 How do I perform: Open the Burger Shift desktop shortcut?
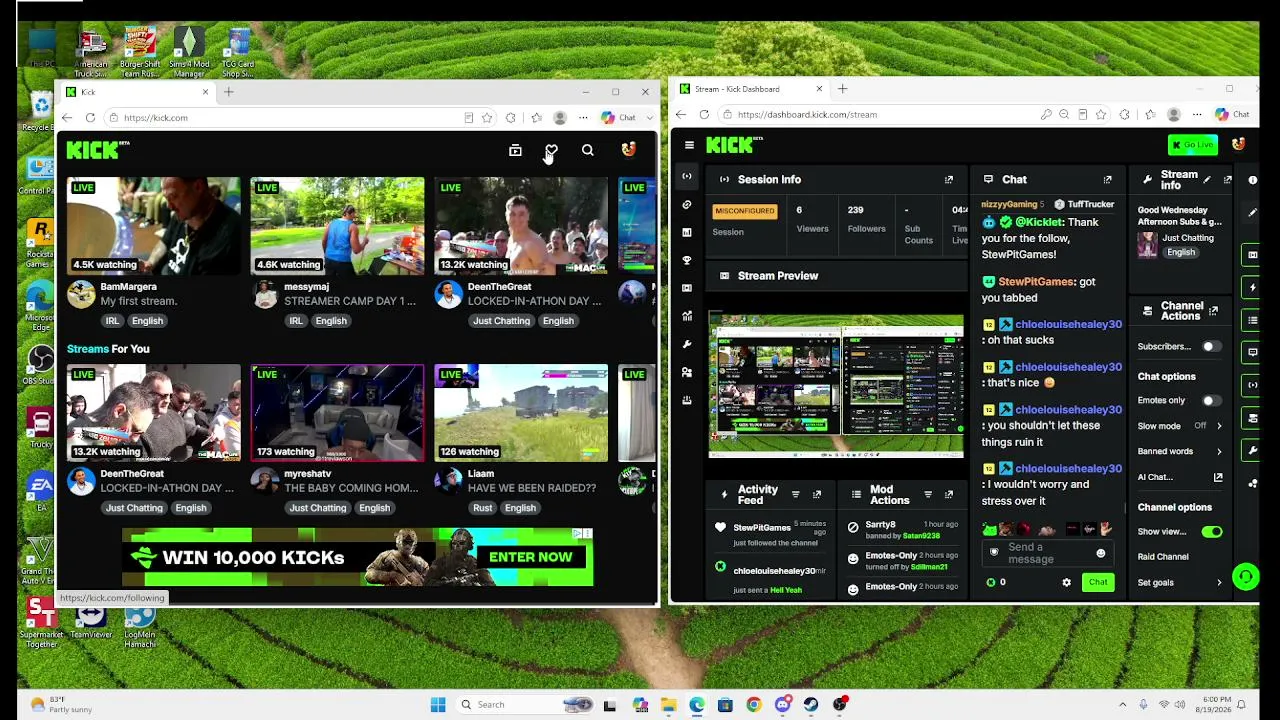[139, 53]
